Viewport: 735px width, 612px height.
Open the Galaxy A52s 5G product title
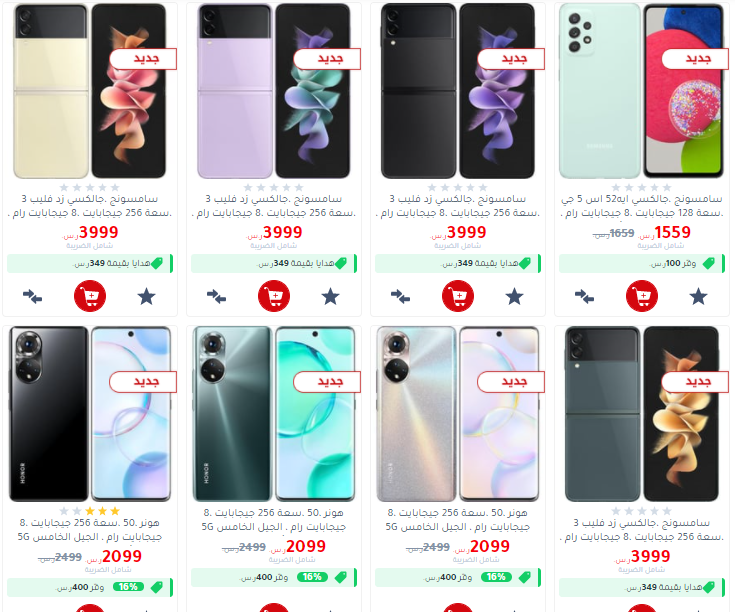642,206
